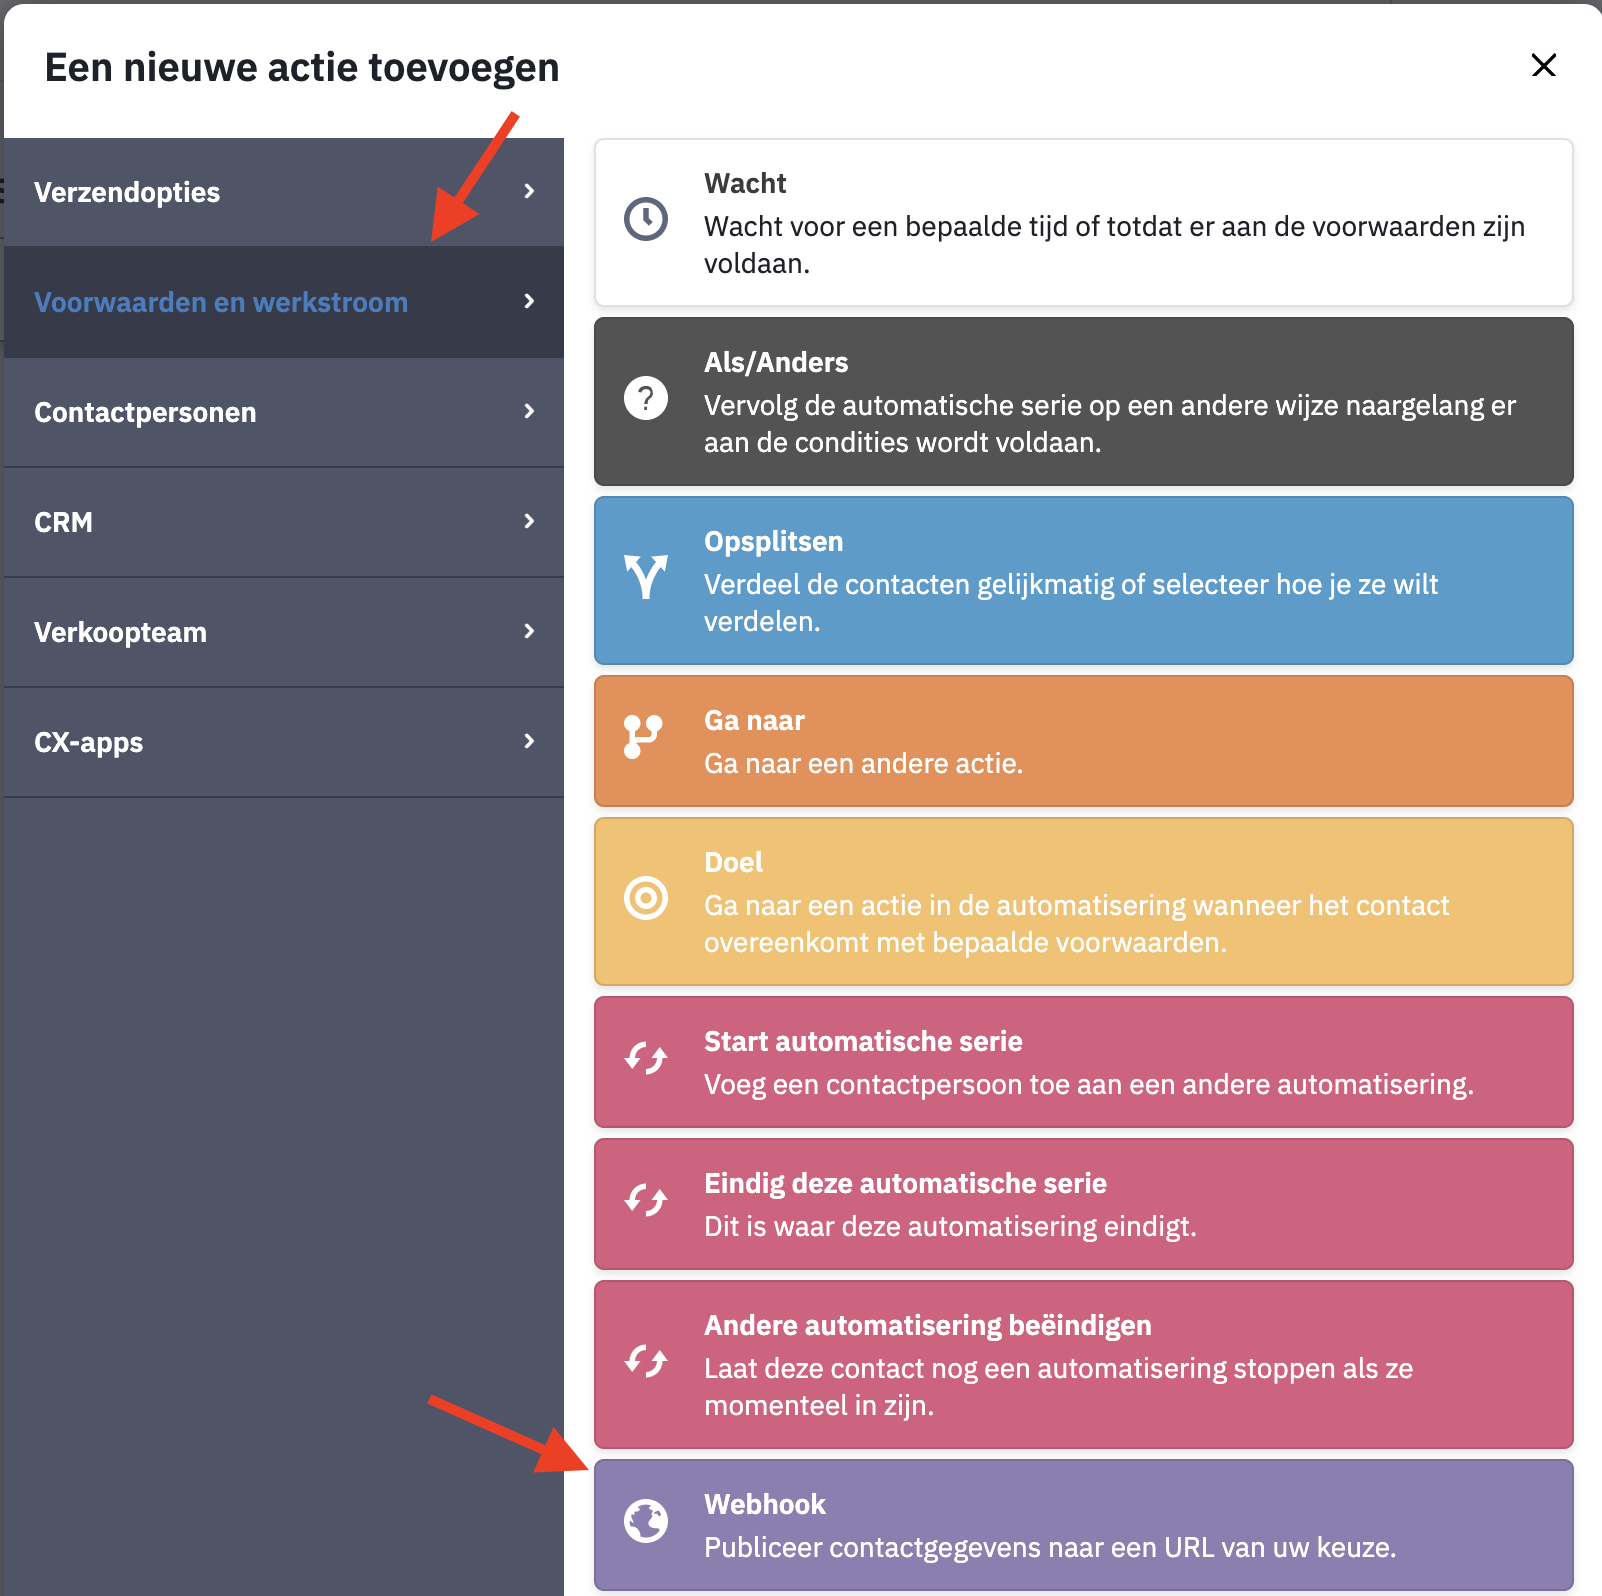Click the target icon on Doel
This screenshot has width=1602, height=1596.
click(646, 898)
